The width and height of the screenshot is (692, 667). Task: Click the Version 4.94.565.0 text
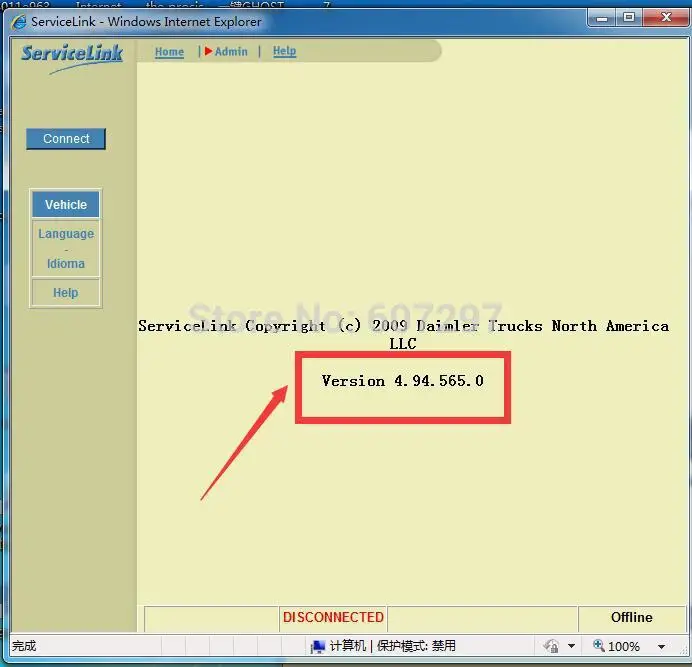point(402,381)
